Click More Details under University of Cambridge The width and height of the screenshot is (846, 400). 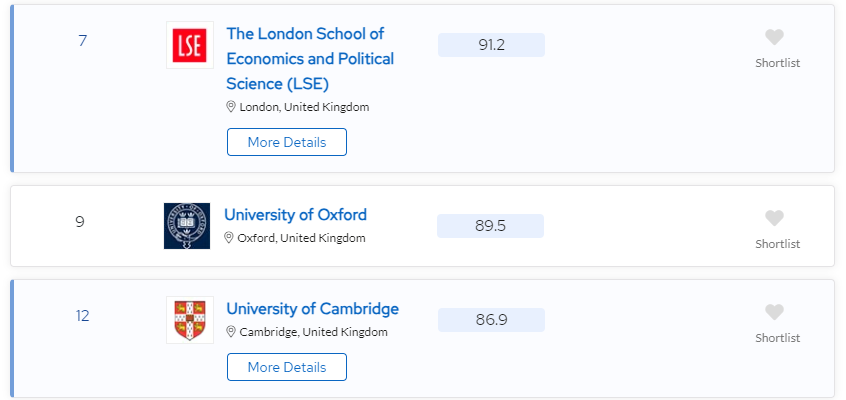(x=286, y=367)
